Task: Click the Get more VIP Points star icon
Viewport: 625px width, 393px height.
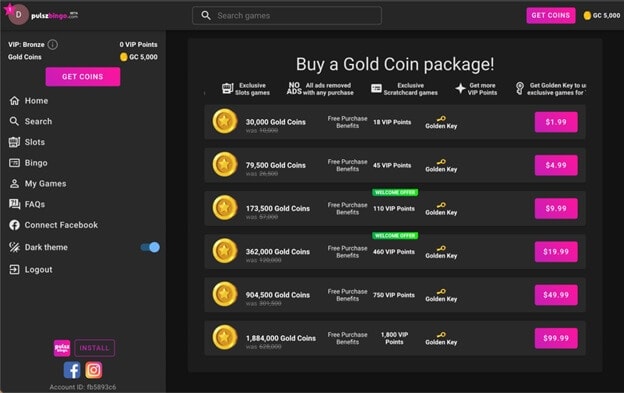Action: click(x=460, y=88)
